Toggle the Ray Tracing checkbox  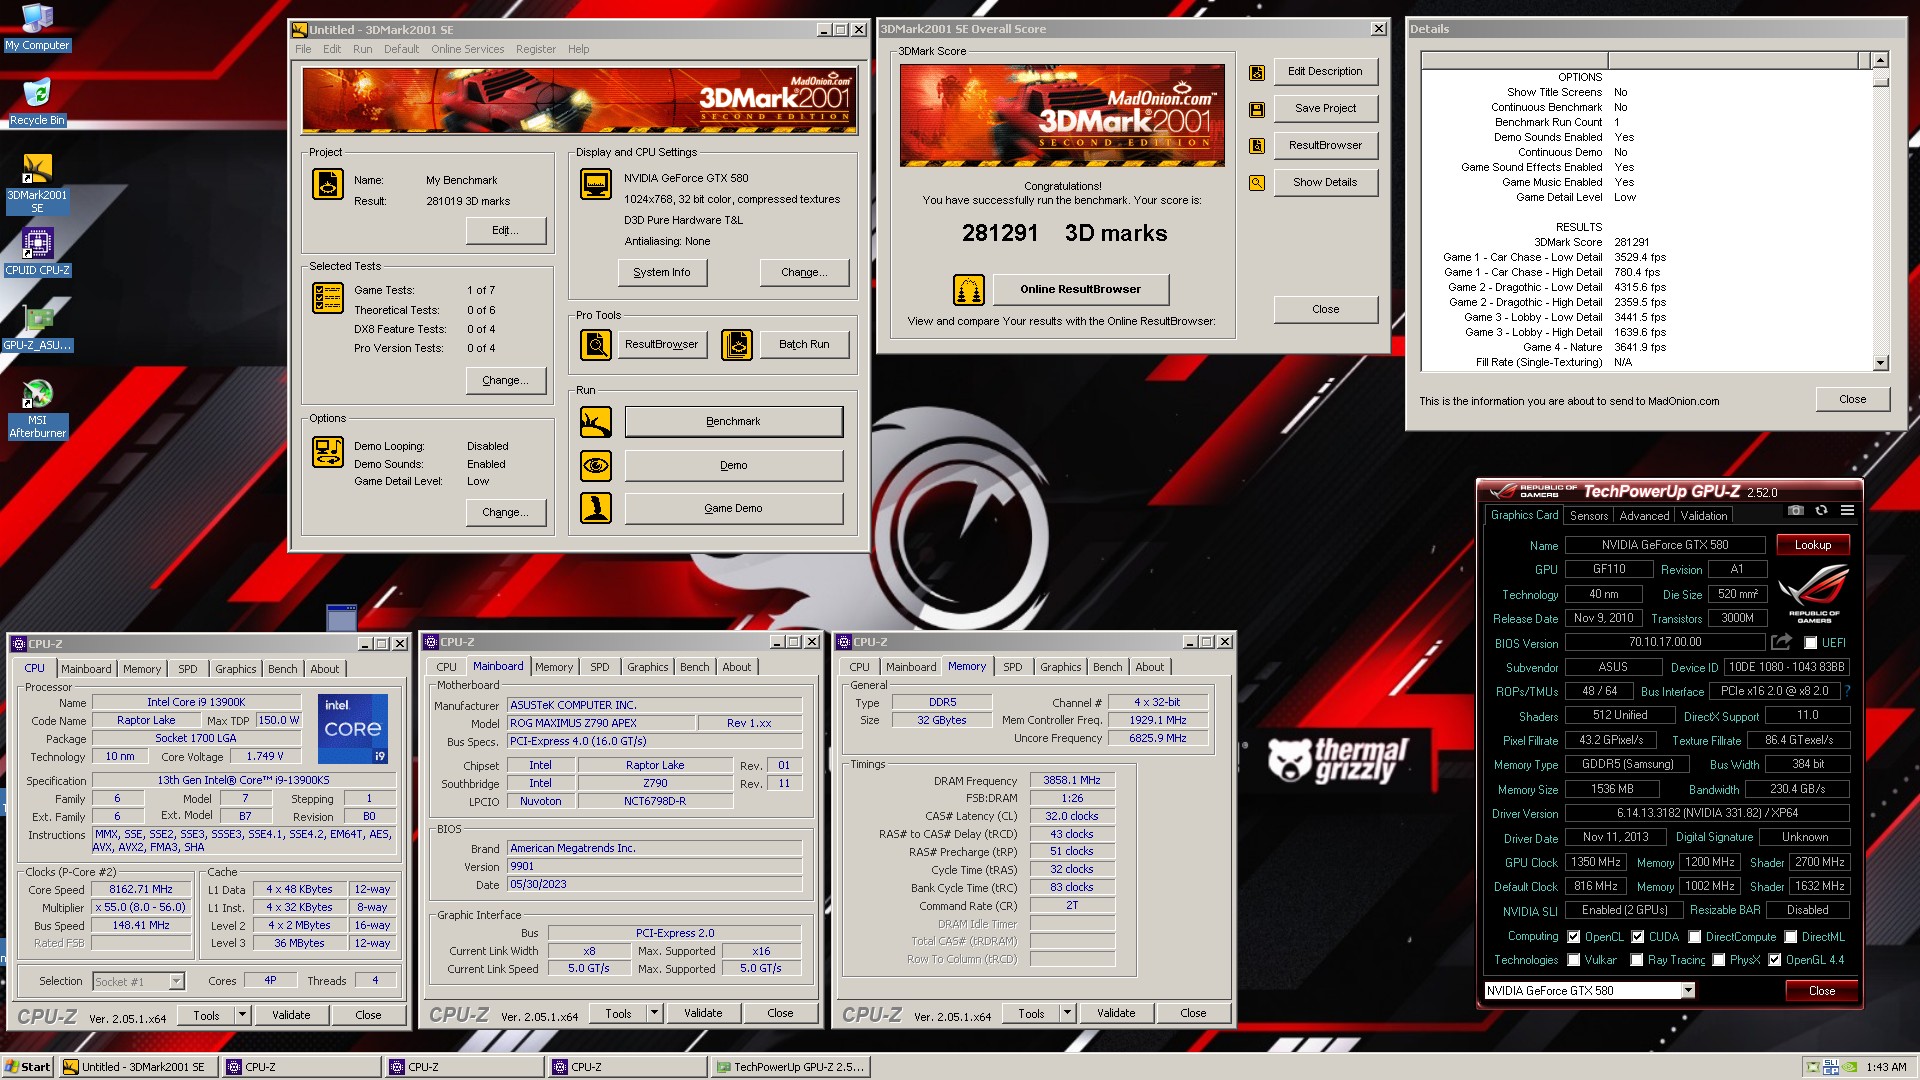tap(1637, 960)
